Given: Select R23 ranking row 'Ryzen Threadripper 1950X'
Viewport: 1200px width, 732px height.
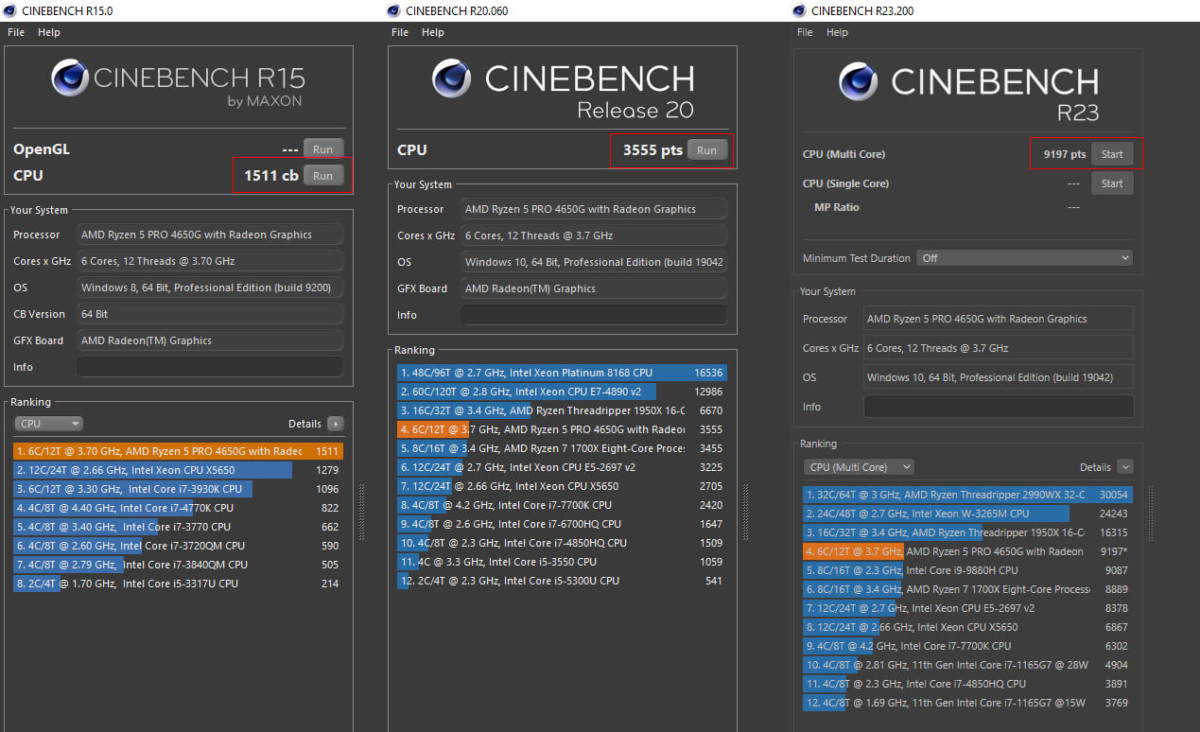Looking at the screenshot, I should (x=968, y=532).
